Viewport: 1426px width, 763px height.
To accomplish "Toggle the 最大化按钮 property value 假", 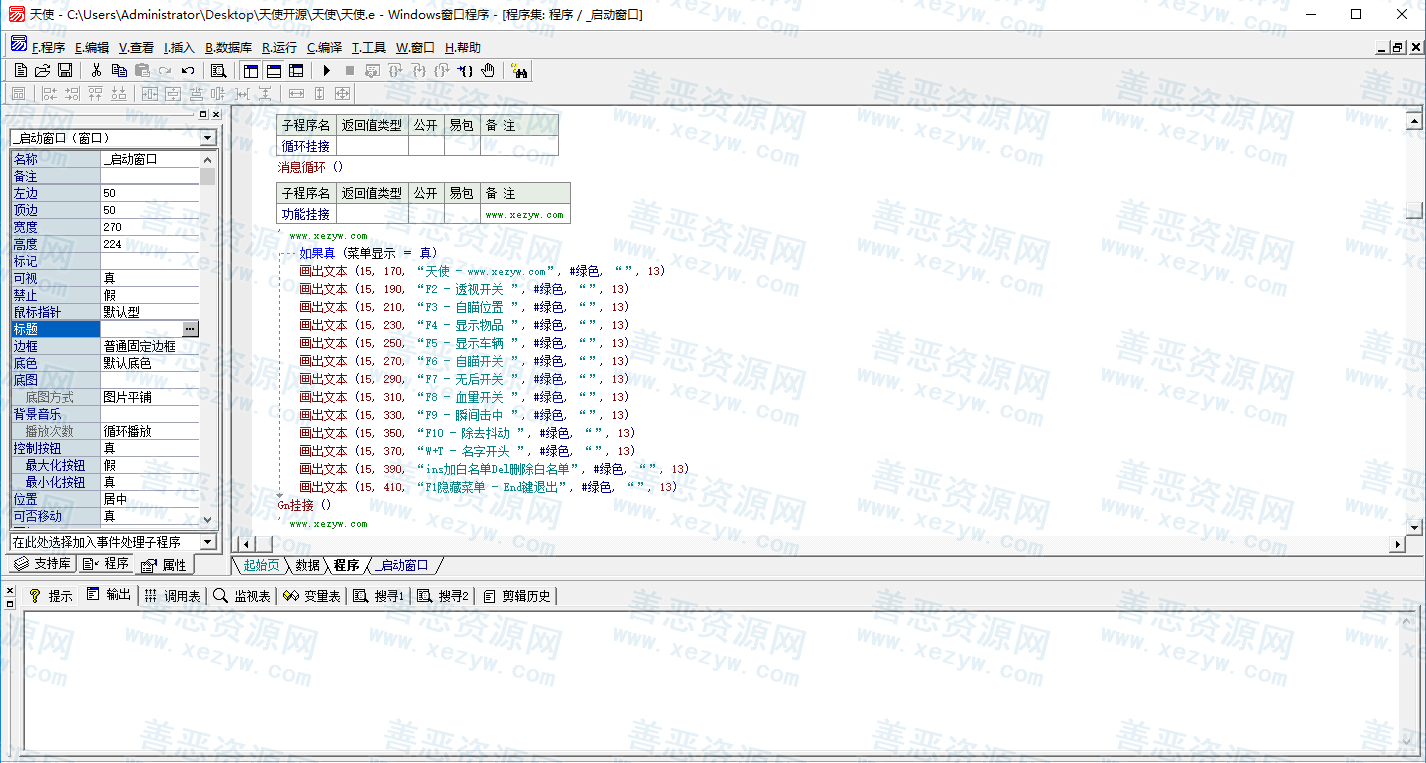I will 150,465.
